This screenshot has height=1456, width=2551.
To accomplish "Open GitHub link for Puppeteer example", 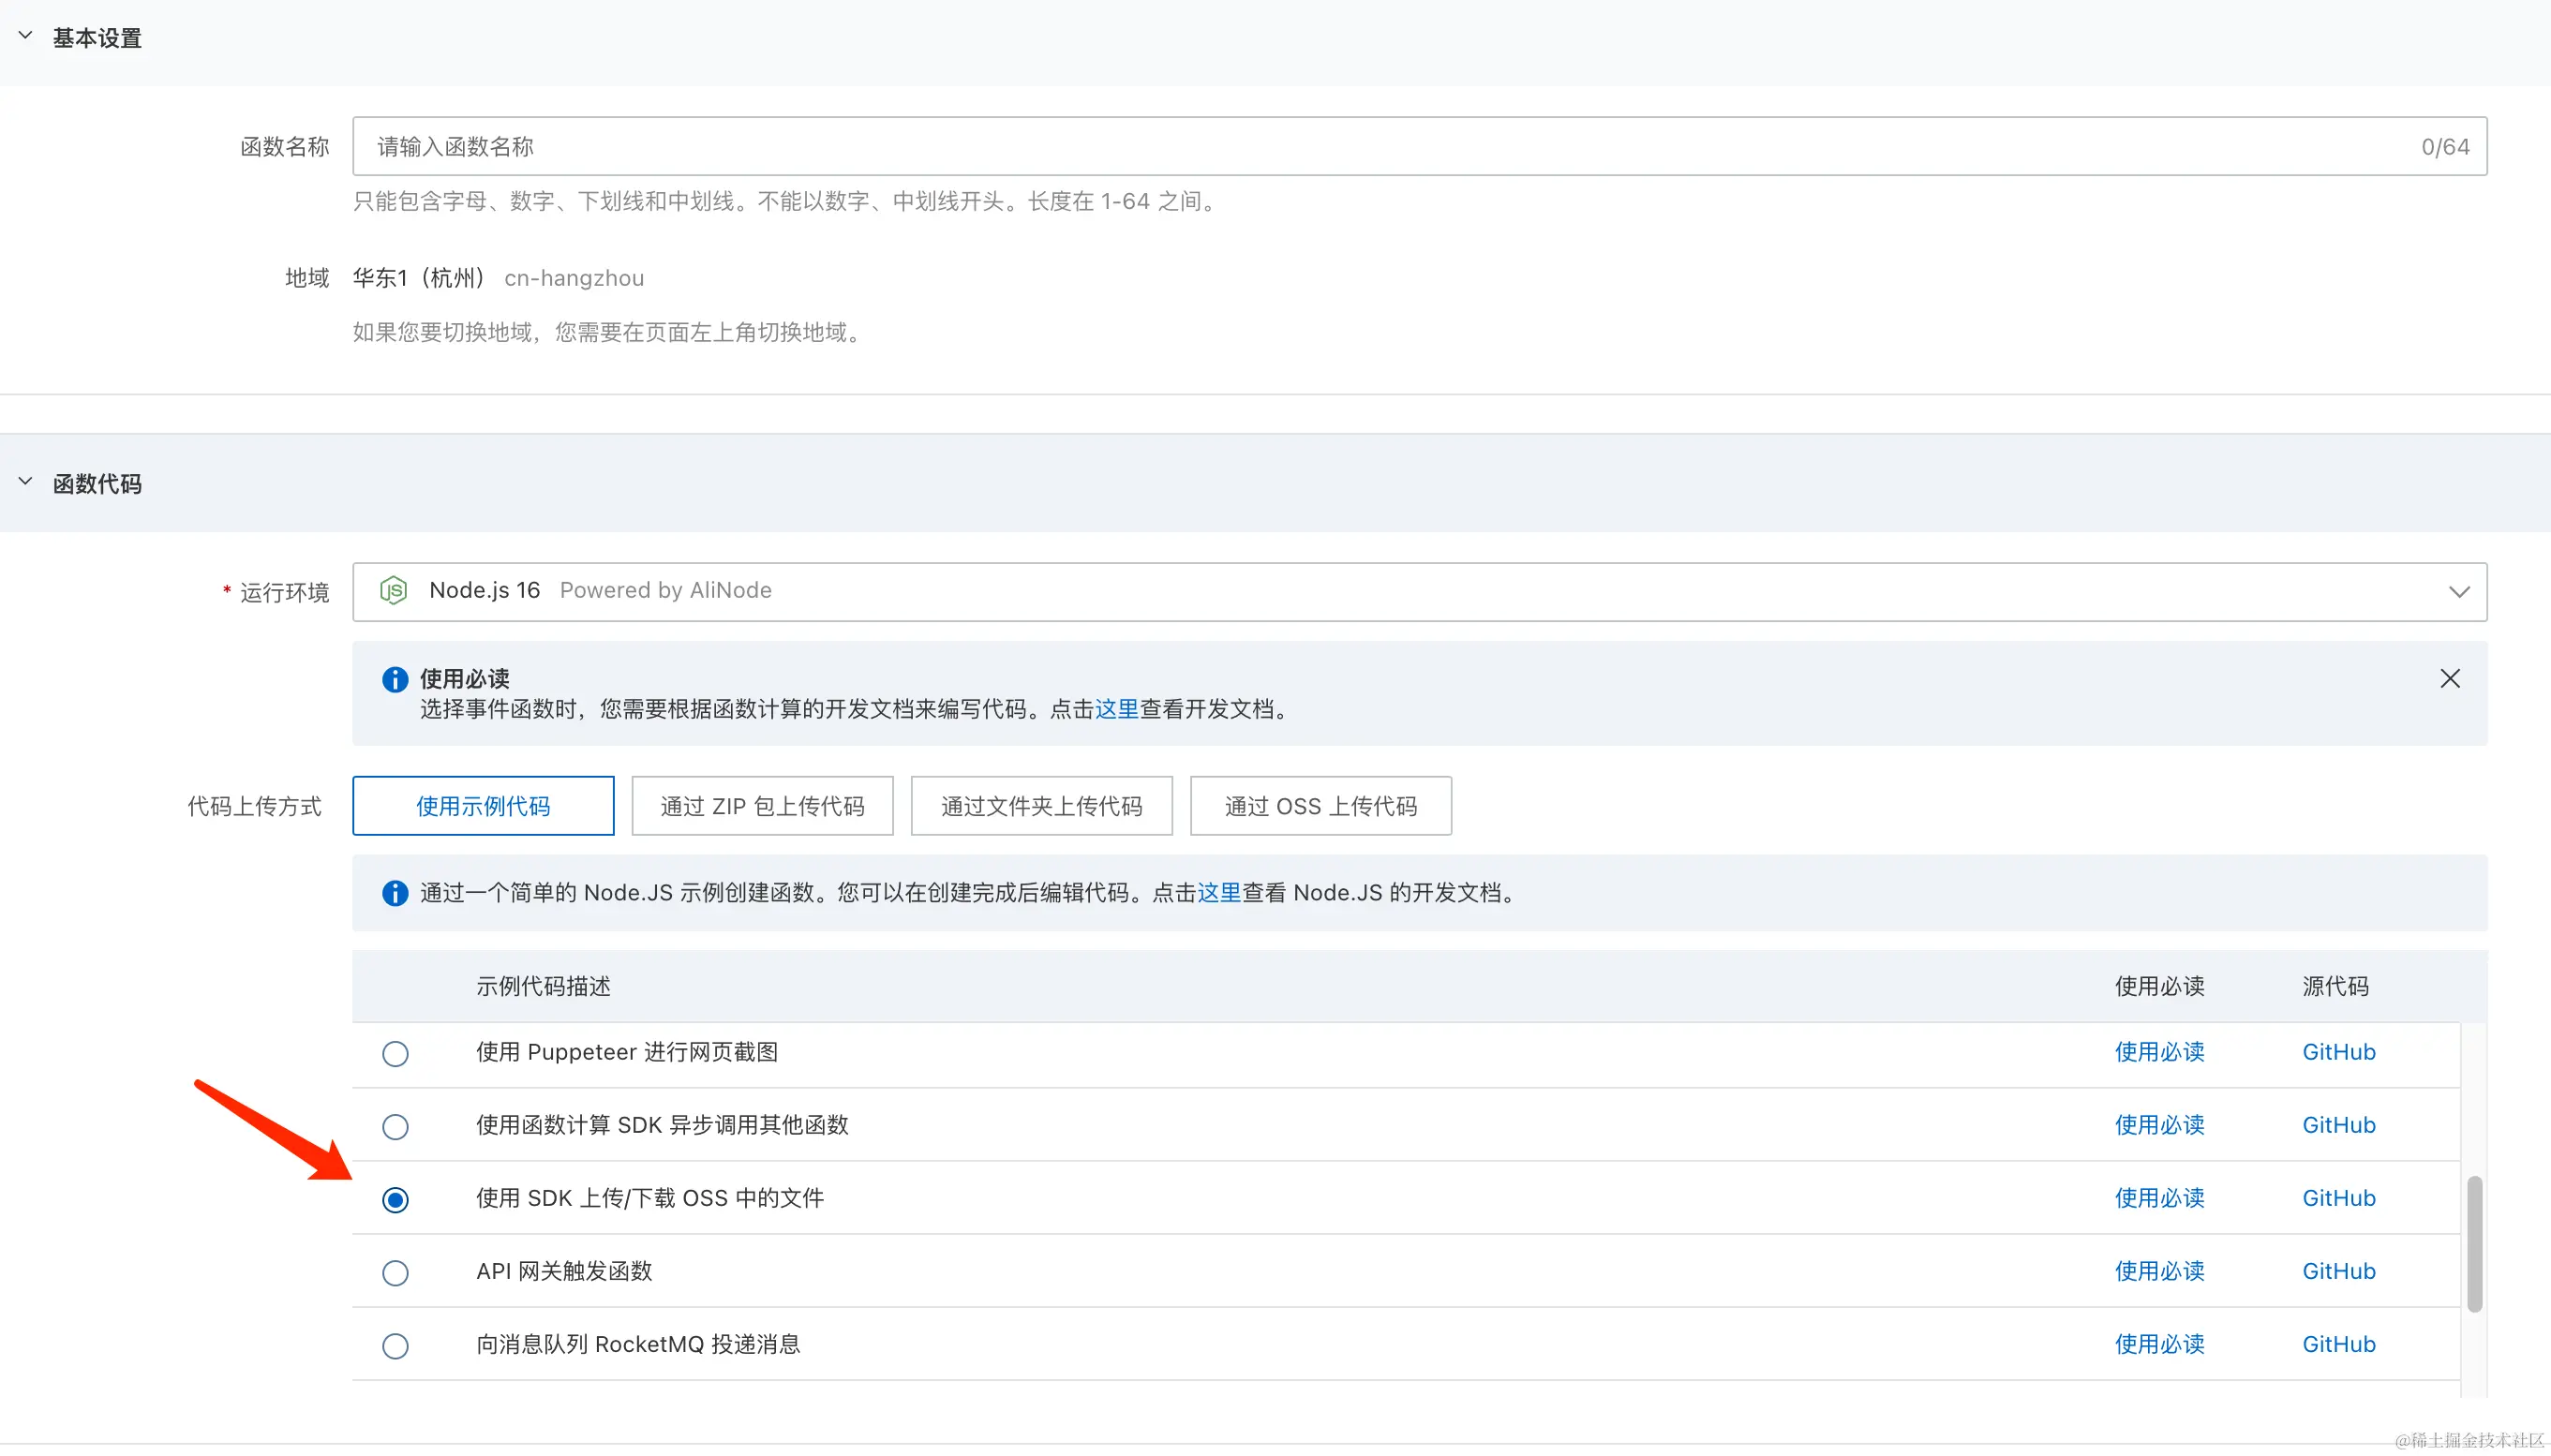I will (x=2338, y=1052).
